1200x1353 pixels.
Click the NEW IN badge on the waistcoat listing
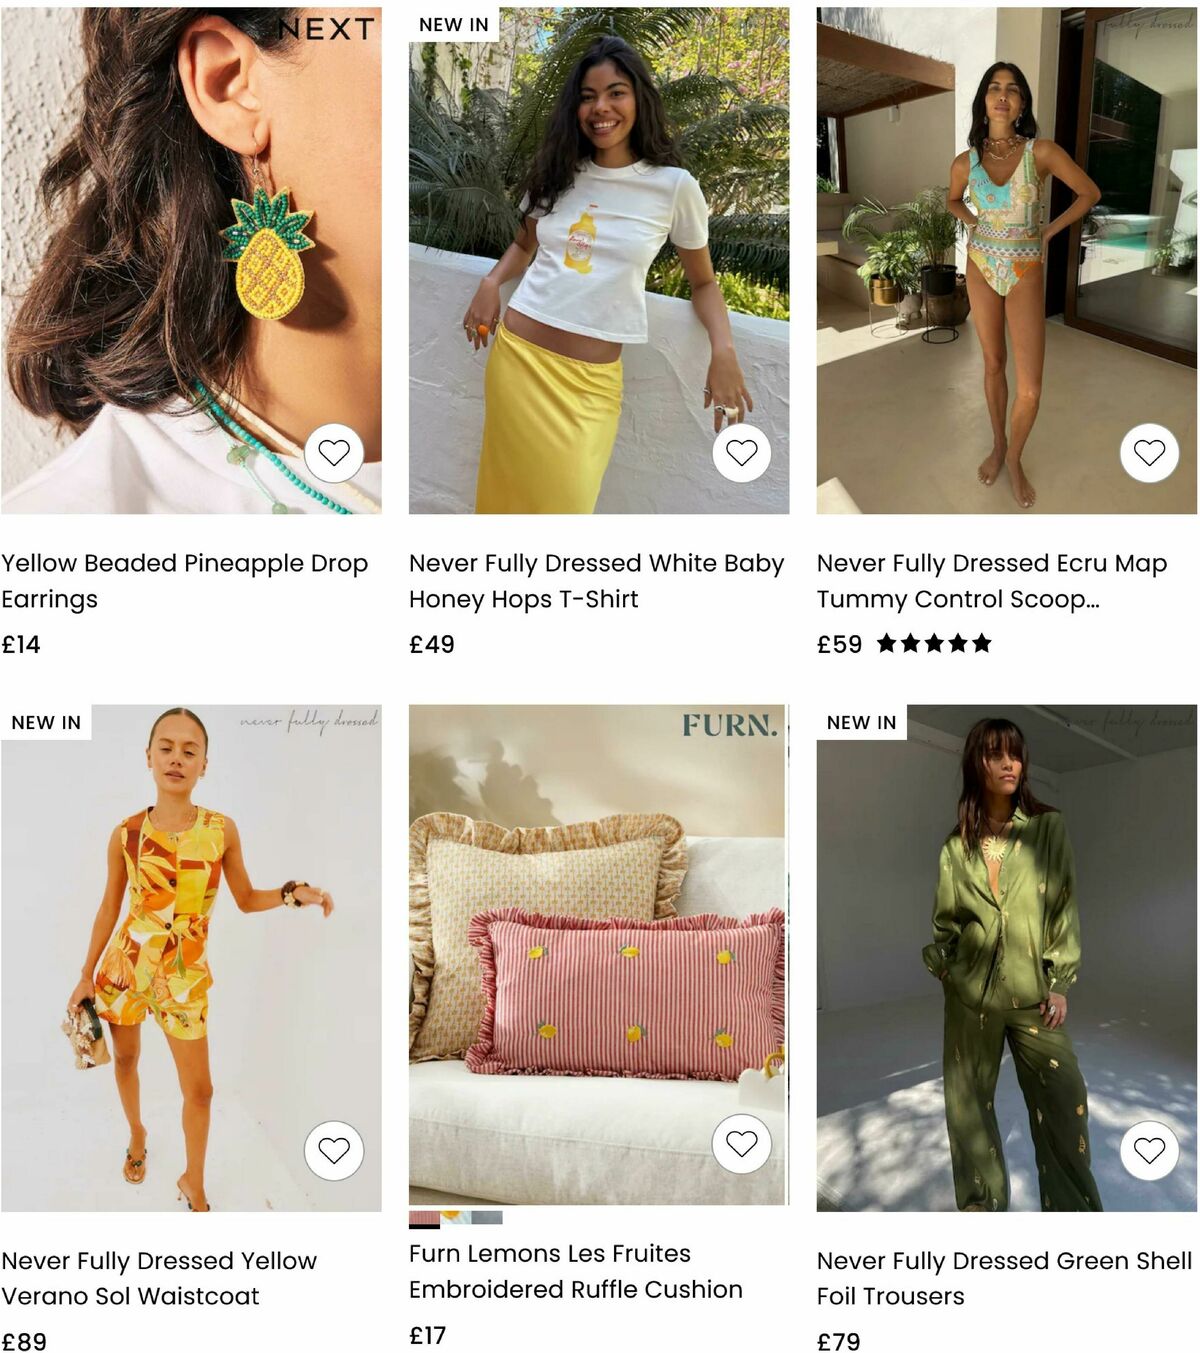pyautogui.click(x=46, y=721)
